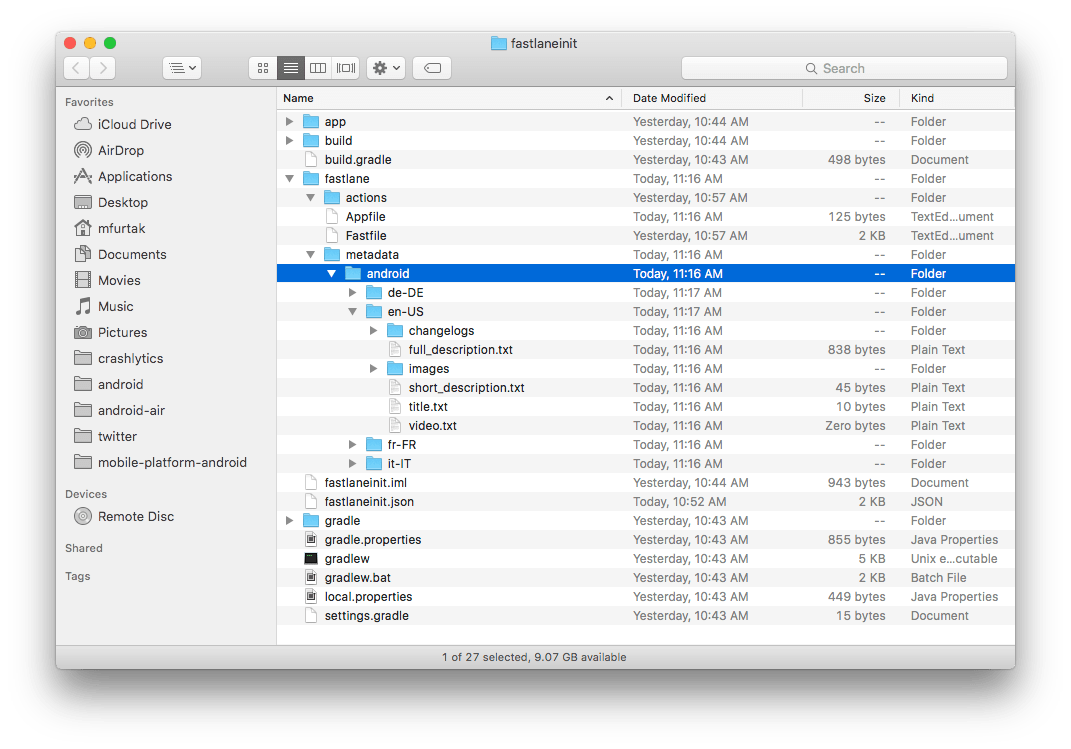Click the Date Modified column header

coord(672,98)
